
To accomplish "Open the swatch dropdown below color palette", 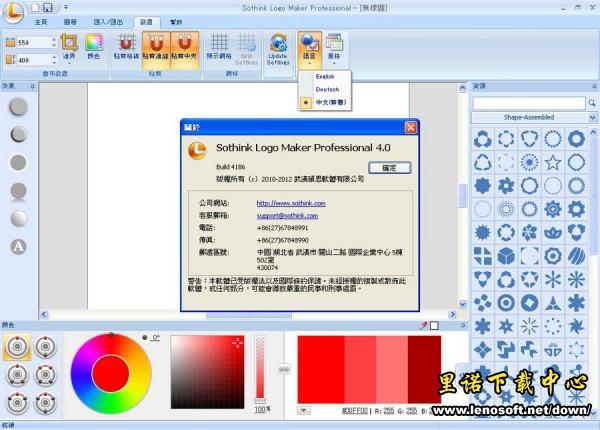I will (x=304, y=411).
